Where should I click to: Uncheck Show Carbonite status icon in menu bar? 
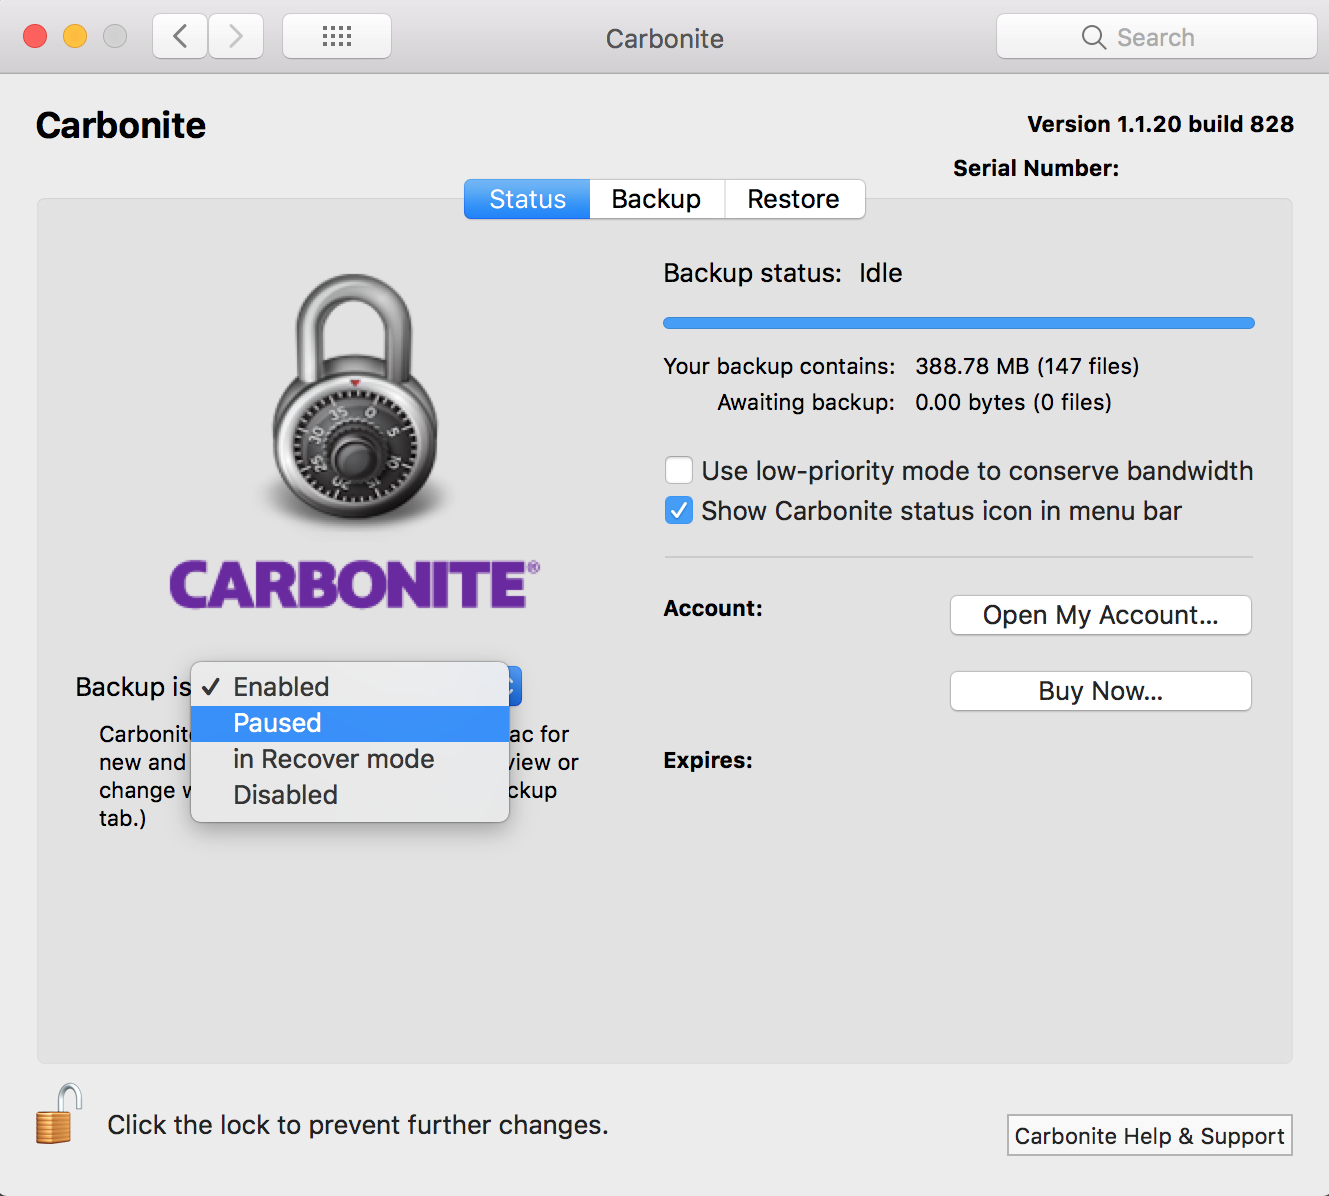pos(679,511)
